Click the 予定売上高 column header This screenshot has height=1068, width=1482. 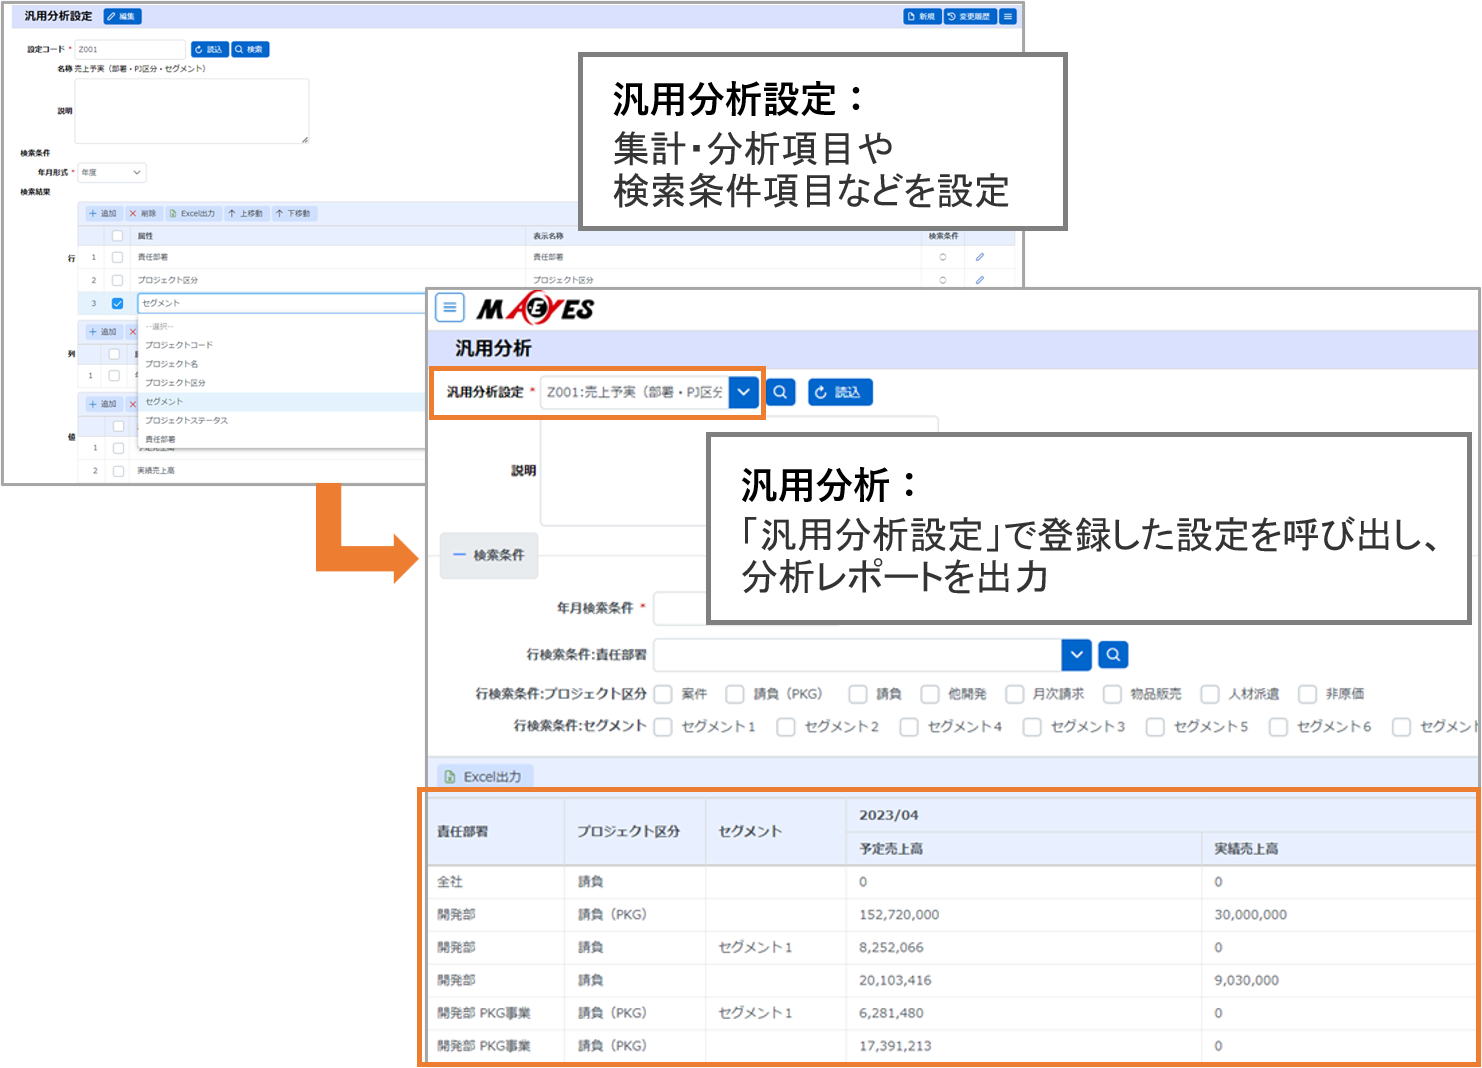point(1024,848)
